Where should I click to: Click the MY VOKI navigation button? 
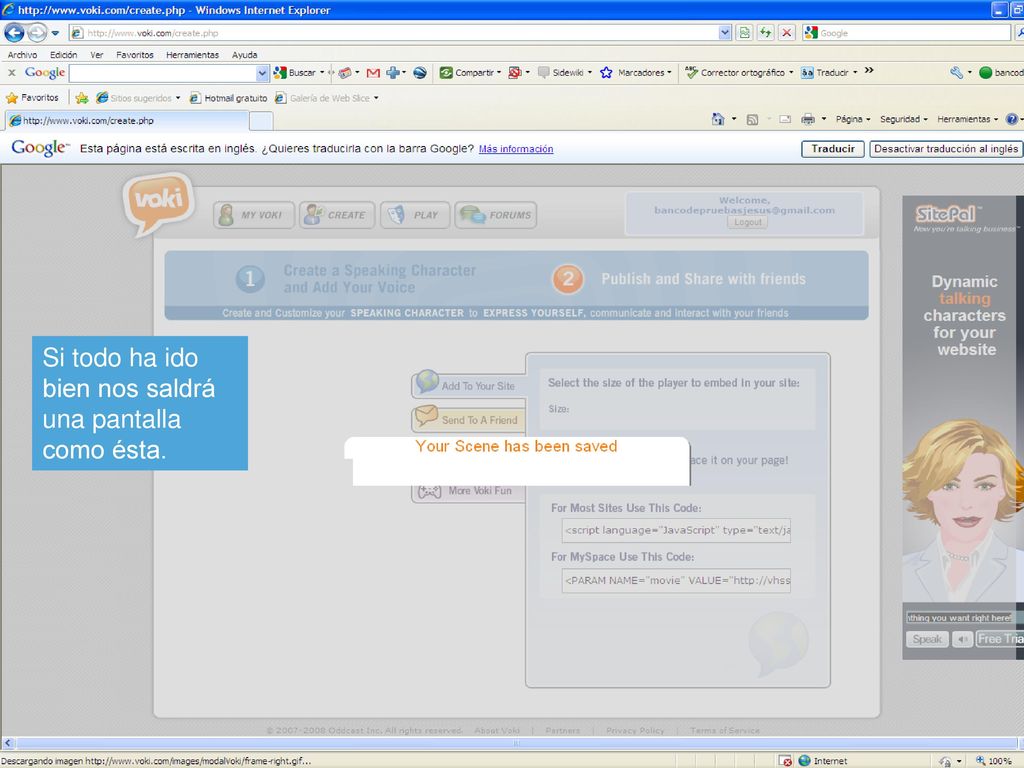coord(254,215)
